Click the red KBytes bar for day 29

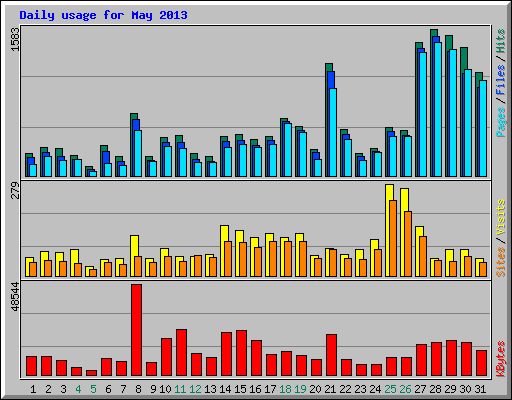pyautogui.click(x=451, y=358)
